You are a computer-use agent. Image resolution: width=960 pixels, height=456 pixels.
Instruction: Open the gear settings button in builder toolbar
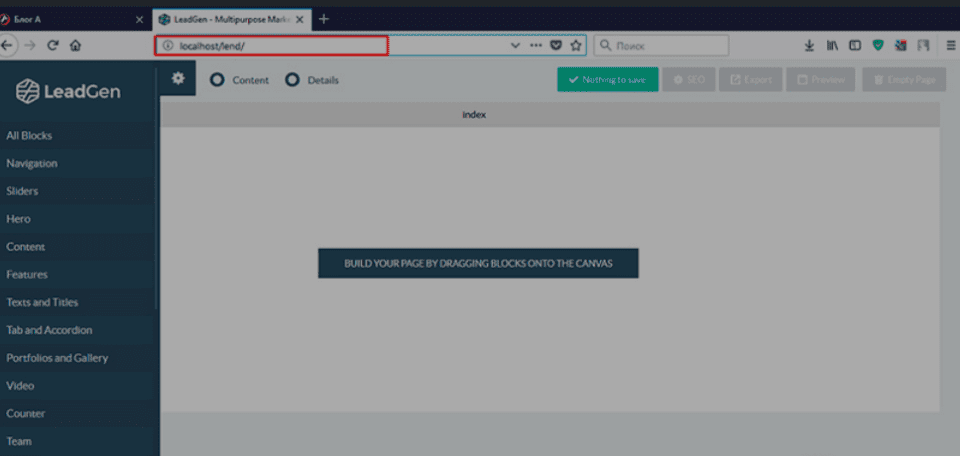click(178, 79)
